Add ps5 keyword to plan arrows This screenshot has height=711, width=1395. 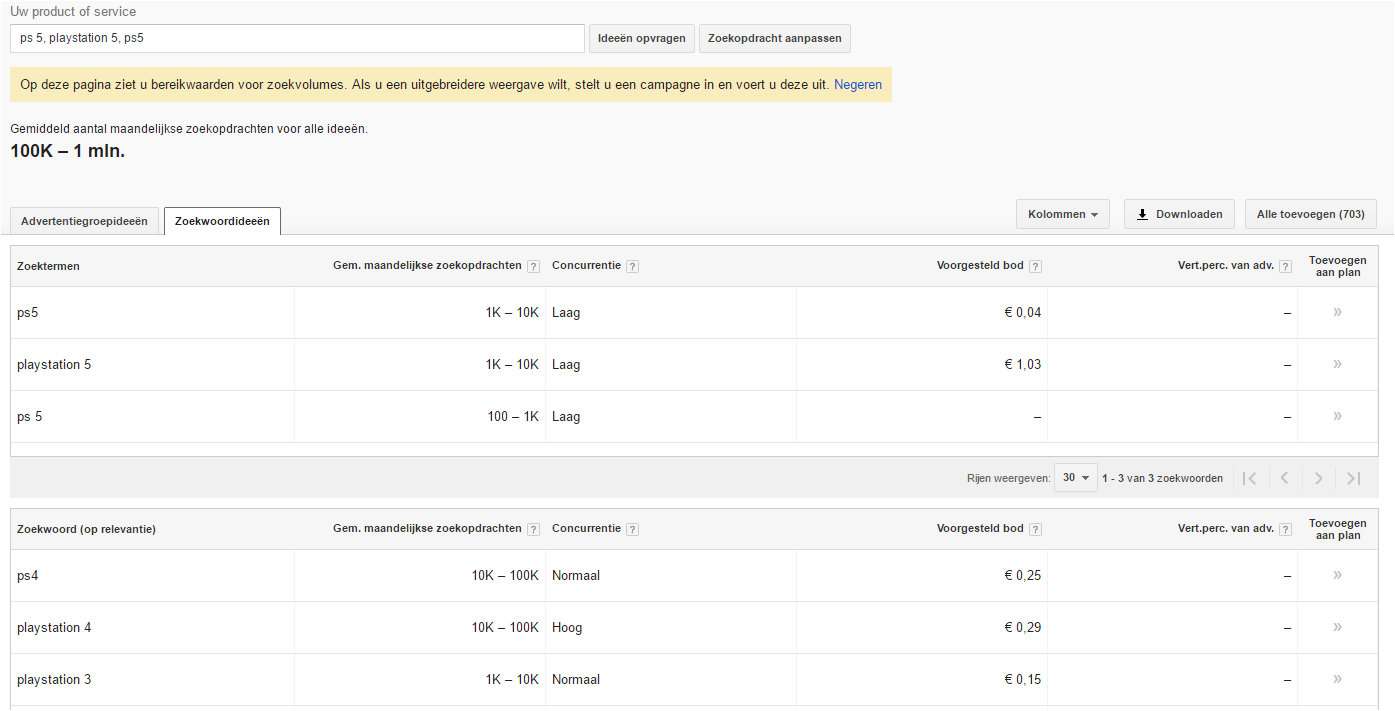click(1337, 312)
